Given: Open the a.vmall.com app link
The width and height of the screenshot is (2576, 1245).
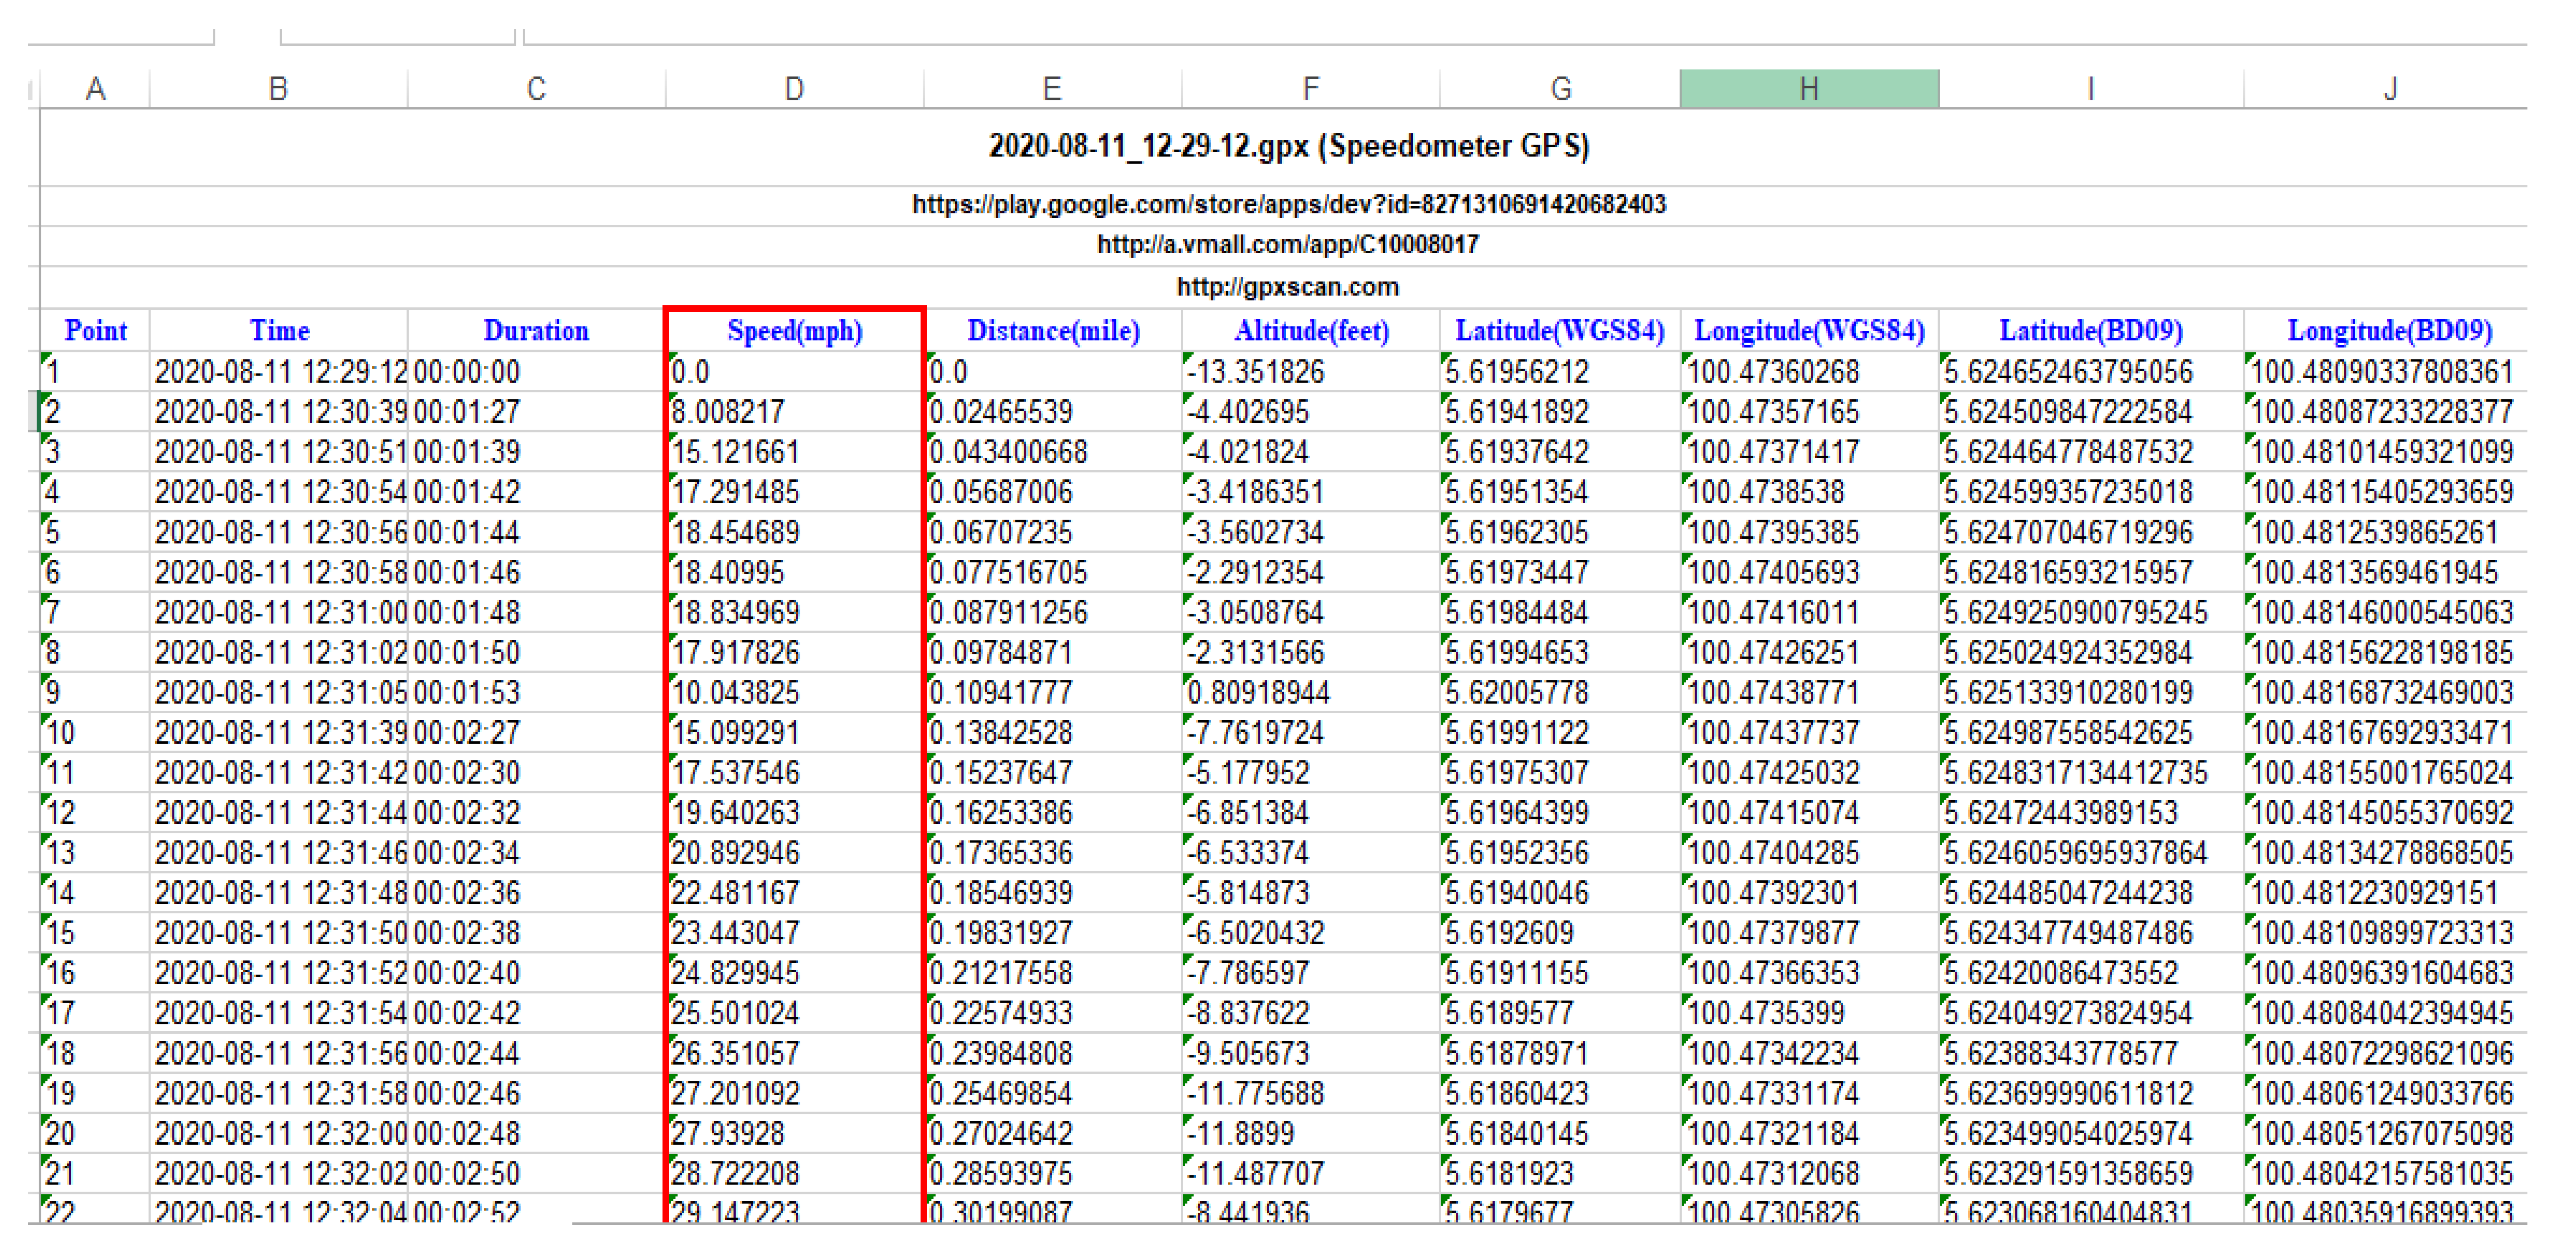Looking at the screenshot, I should 1288,245.
